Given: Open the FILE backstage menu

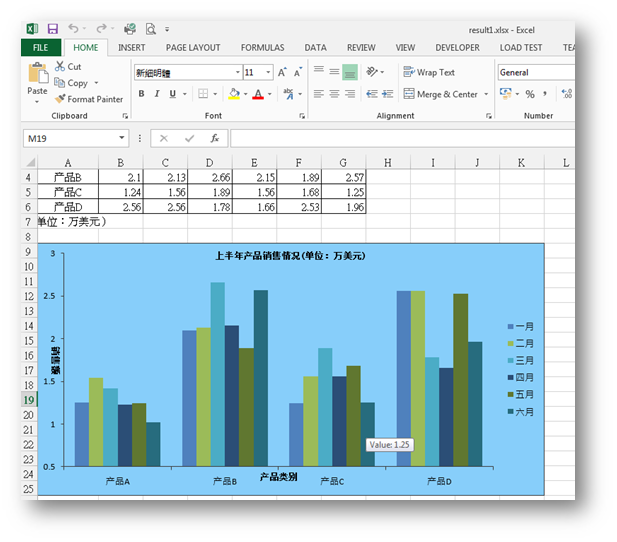Looking at the screenshot, I should coord(40,47).
